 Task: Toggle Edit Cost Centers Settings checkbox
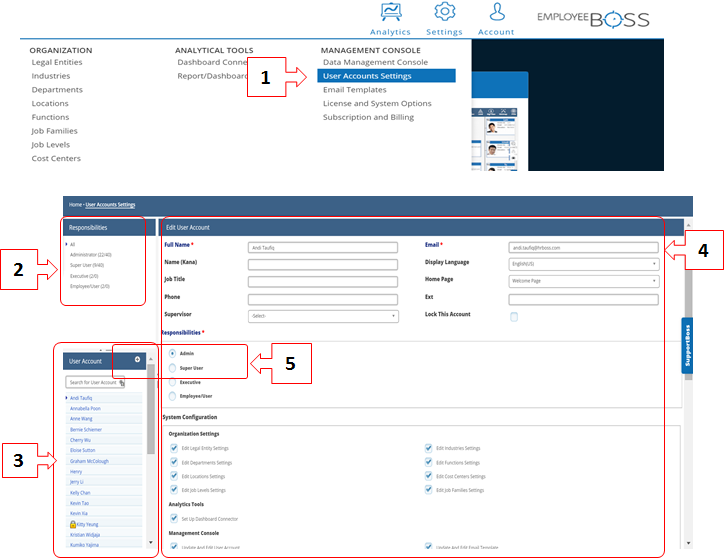[428, 476]
